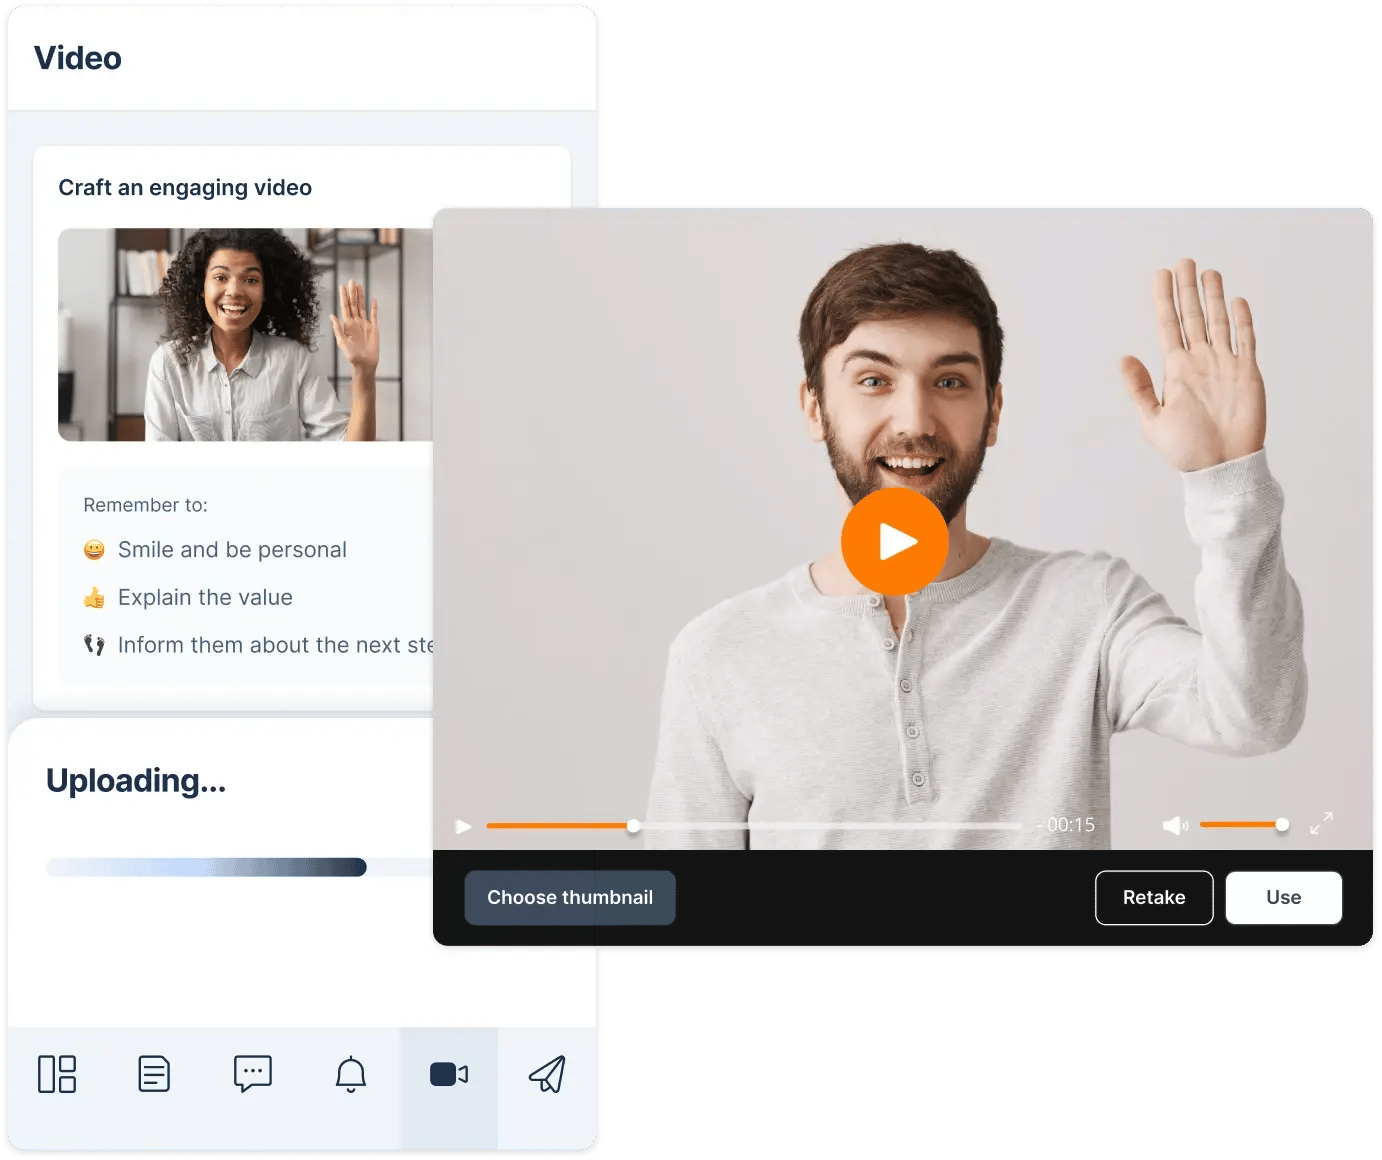1382x1160 pixels.
Task: Mute the video via speaker icon
Action: coord(1175,825)
